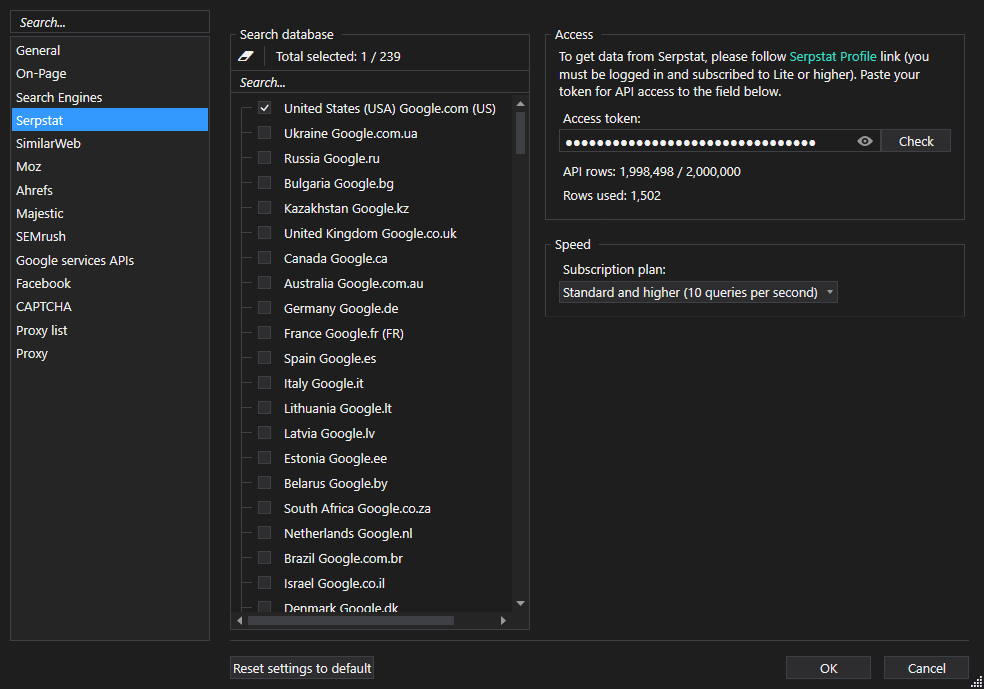Enable Estonia Google.ee checkbox
The image size is (984, 689).
(265, 458)
